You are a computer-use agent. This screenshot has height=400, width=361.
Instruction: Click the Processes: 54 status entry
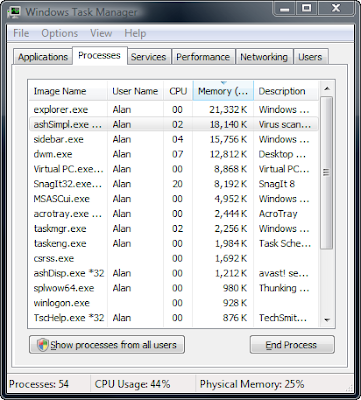pos(39,384)
